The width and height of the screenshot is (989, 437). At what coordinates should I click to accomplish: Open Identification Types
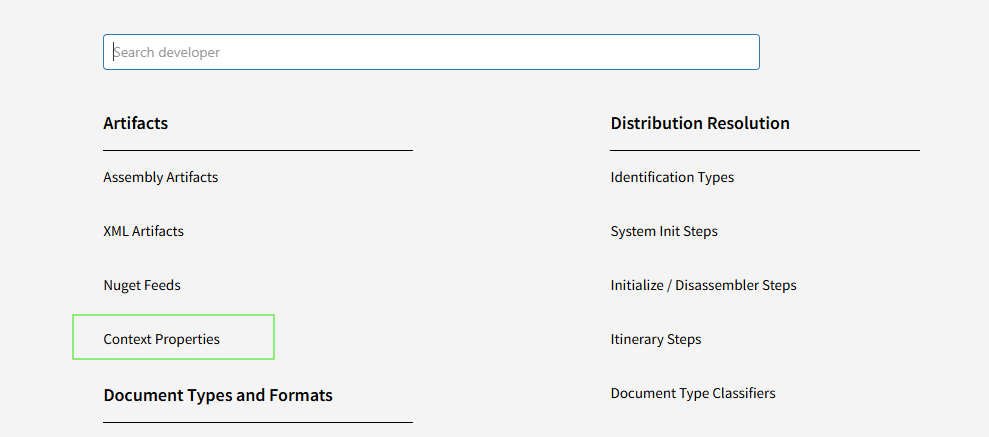pos(672,177)
